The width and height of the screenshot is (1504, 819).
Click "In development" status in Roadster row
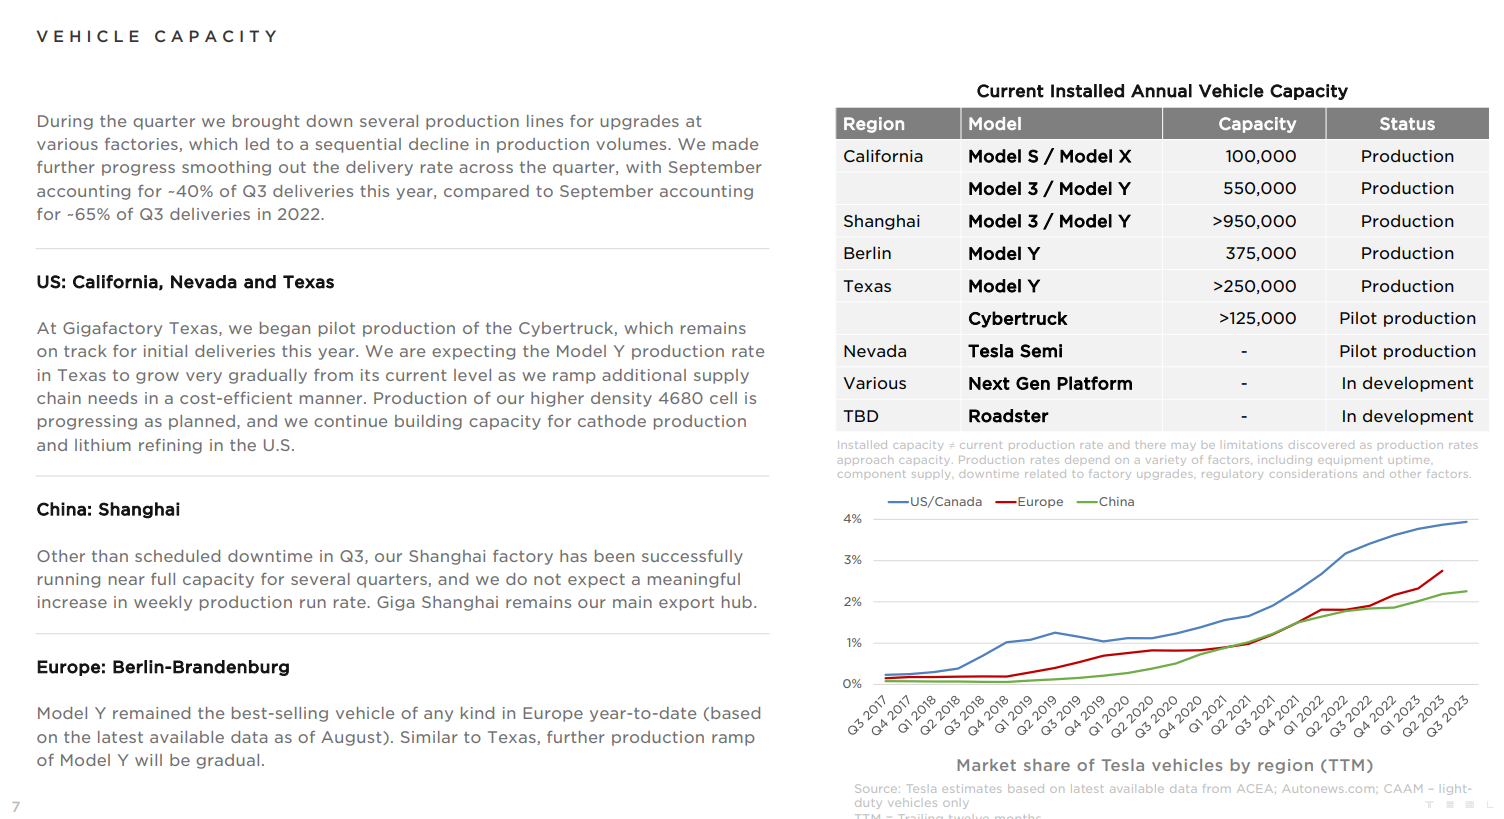1408,416
